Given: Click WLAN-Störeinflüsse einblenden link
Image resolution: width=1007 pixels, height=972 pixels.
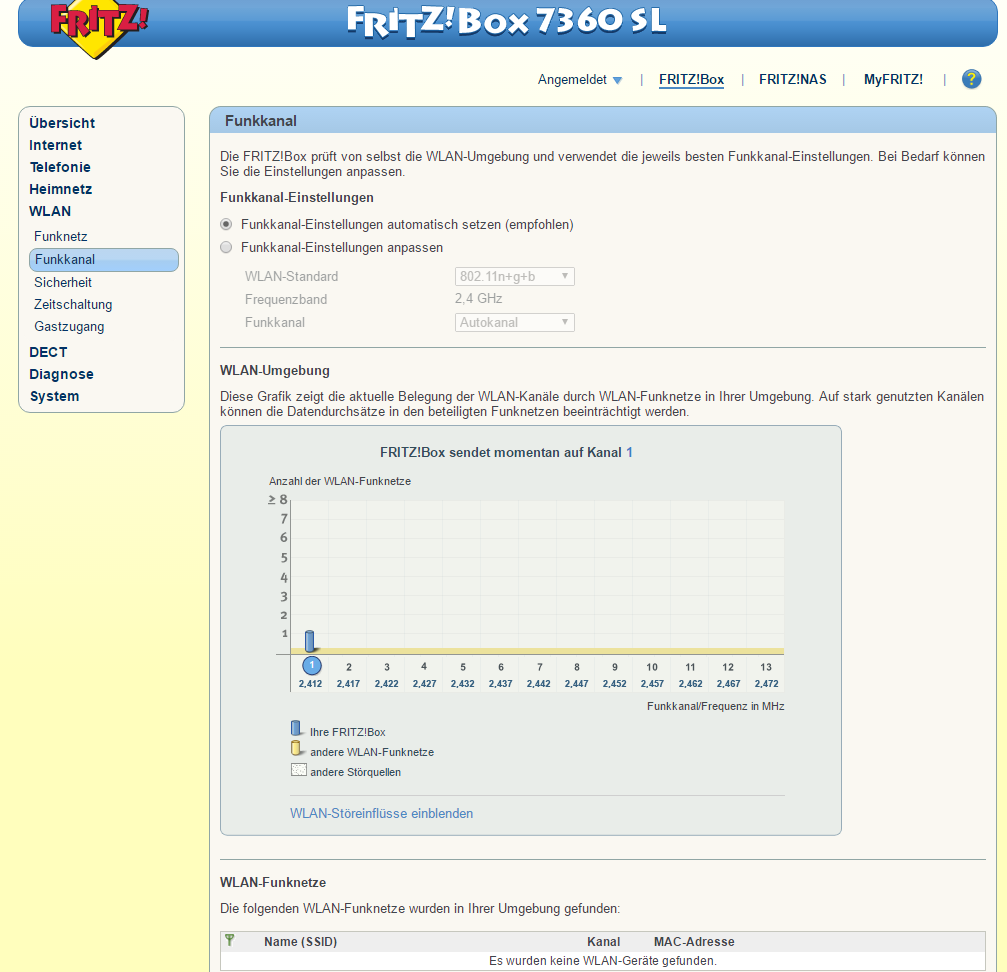Looking at the screenshot, I should [381, 813].
